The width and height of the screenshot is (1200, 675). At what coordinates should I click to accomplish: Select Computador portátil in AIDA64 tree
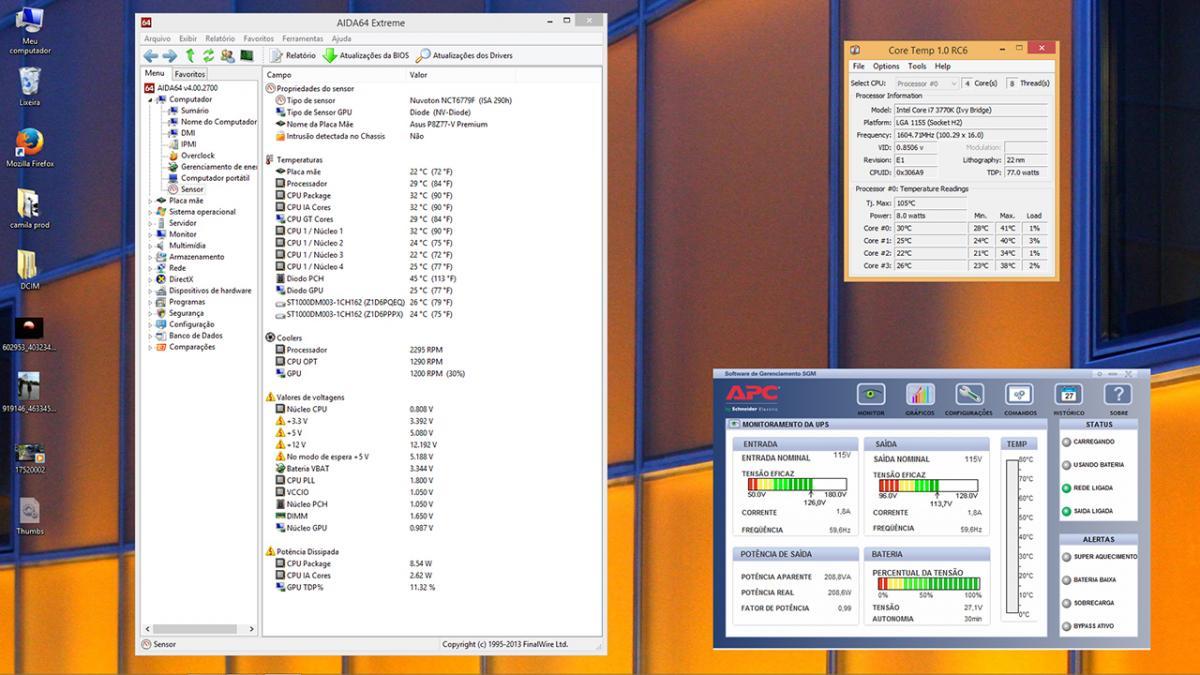[x=215, y=178]
